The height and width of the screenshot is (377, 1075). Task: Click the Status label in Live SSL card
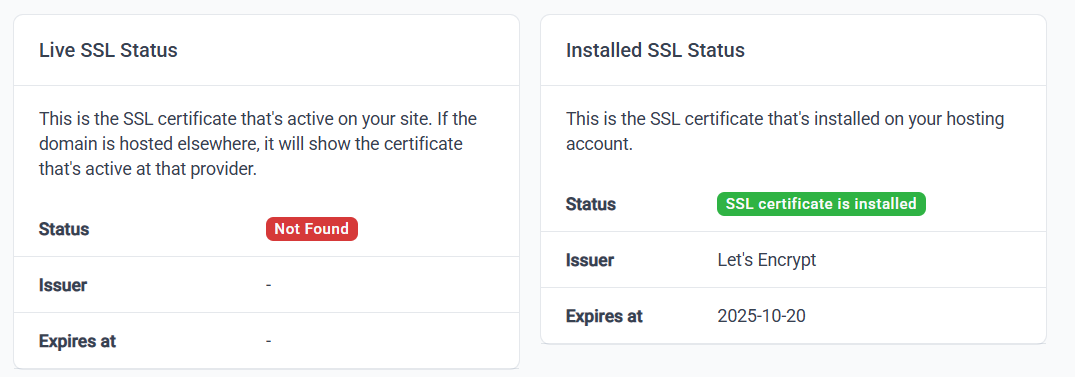(x=64, y=229)
